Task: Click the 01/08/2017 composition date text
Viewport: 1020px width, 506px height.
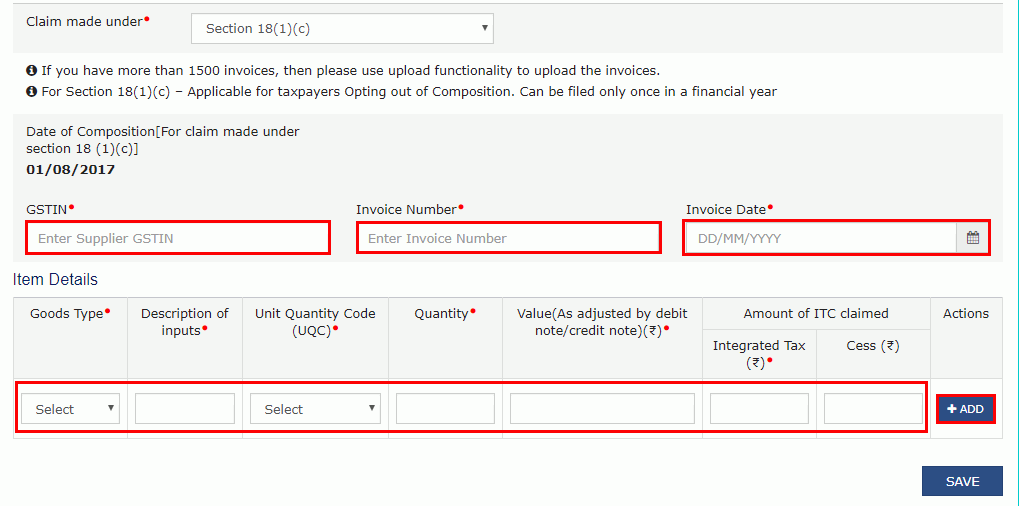Action: (x=70, y=170)
